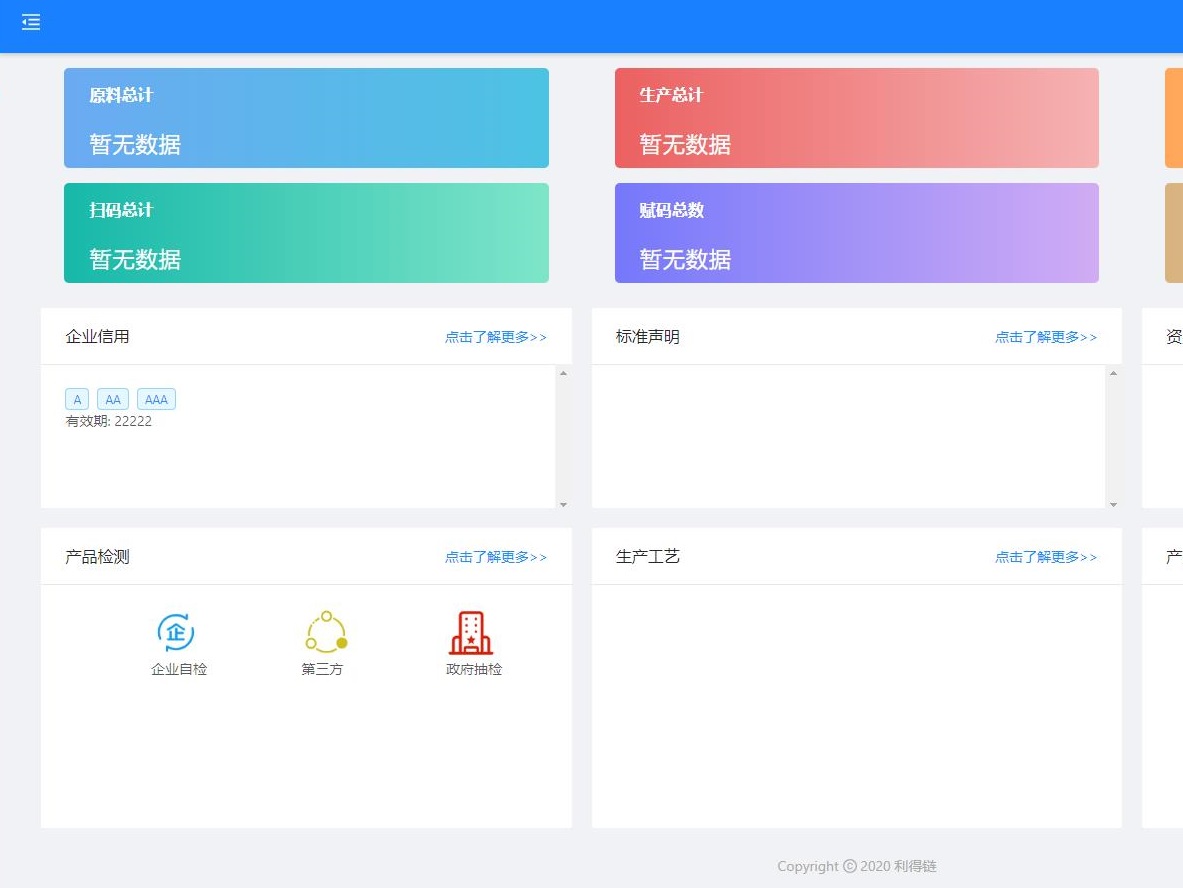This screenshot has height=888, width=1183.
Task: Collapse the sidebar menu hamburger icon
Action: [x=31, y=22]
